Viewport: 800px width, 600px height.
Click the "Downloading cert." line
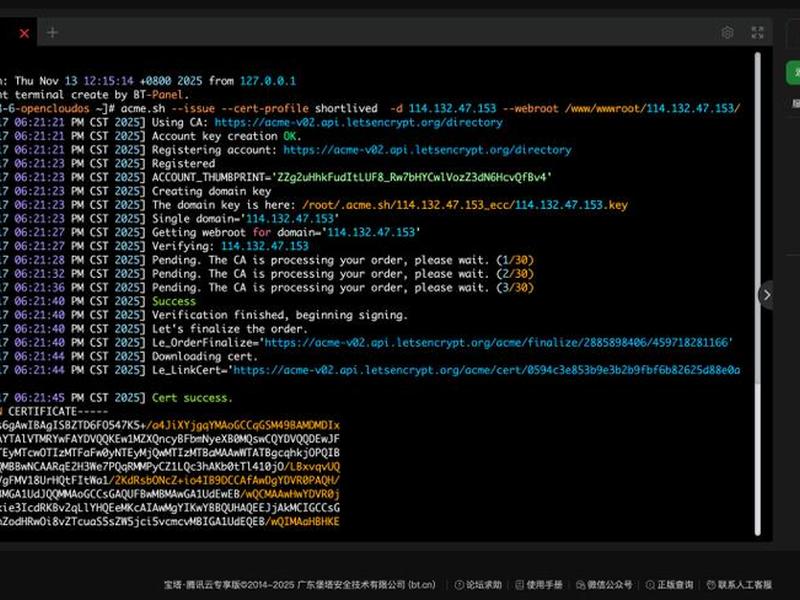[205, 357]
